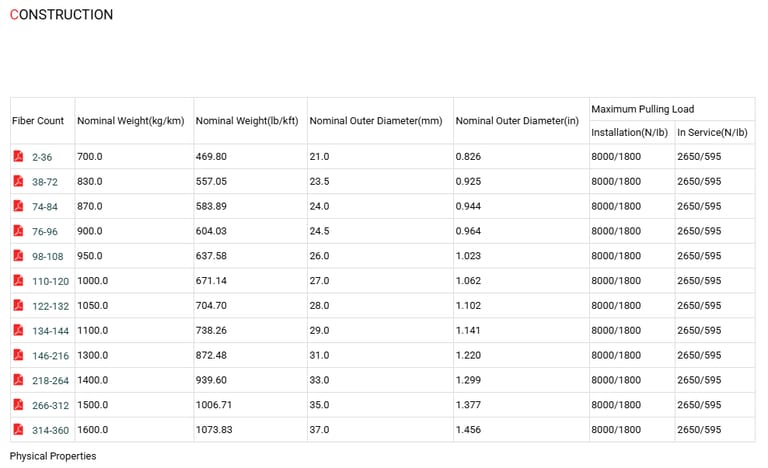This screenshot has height=468, width=768.
Task: Follow the 146-216 fiber count link
Action: [x=50, y=355]
